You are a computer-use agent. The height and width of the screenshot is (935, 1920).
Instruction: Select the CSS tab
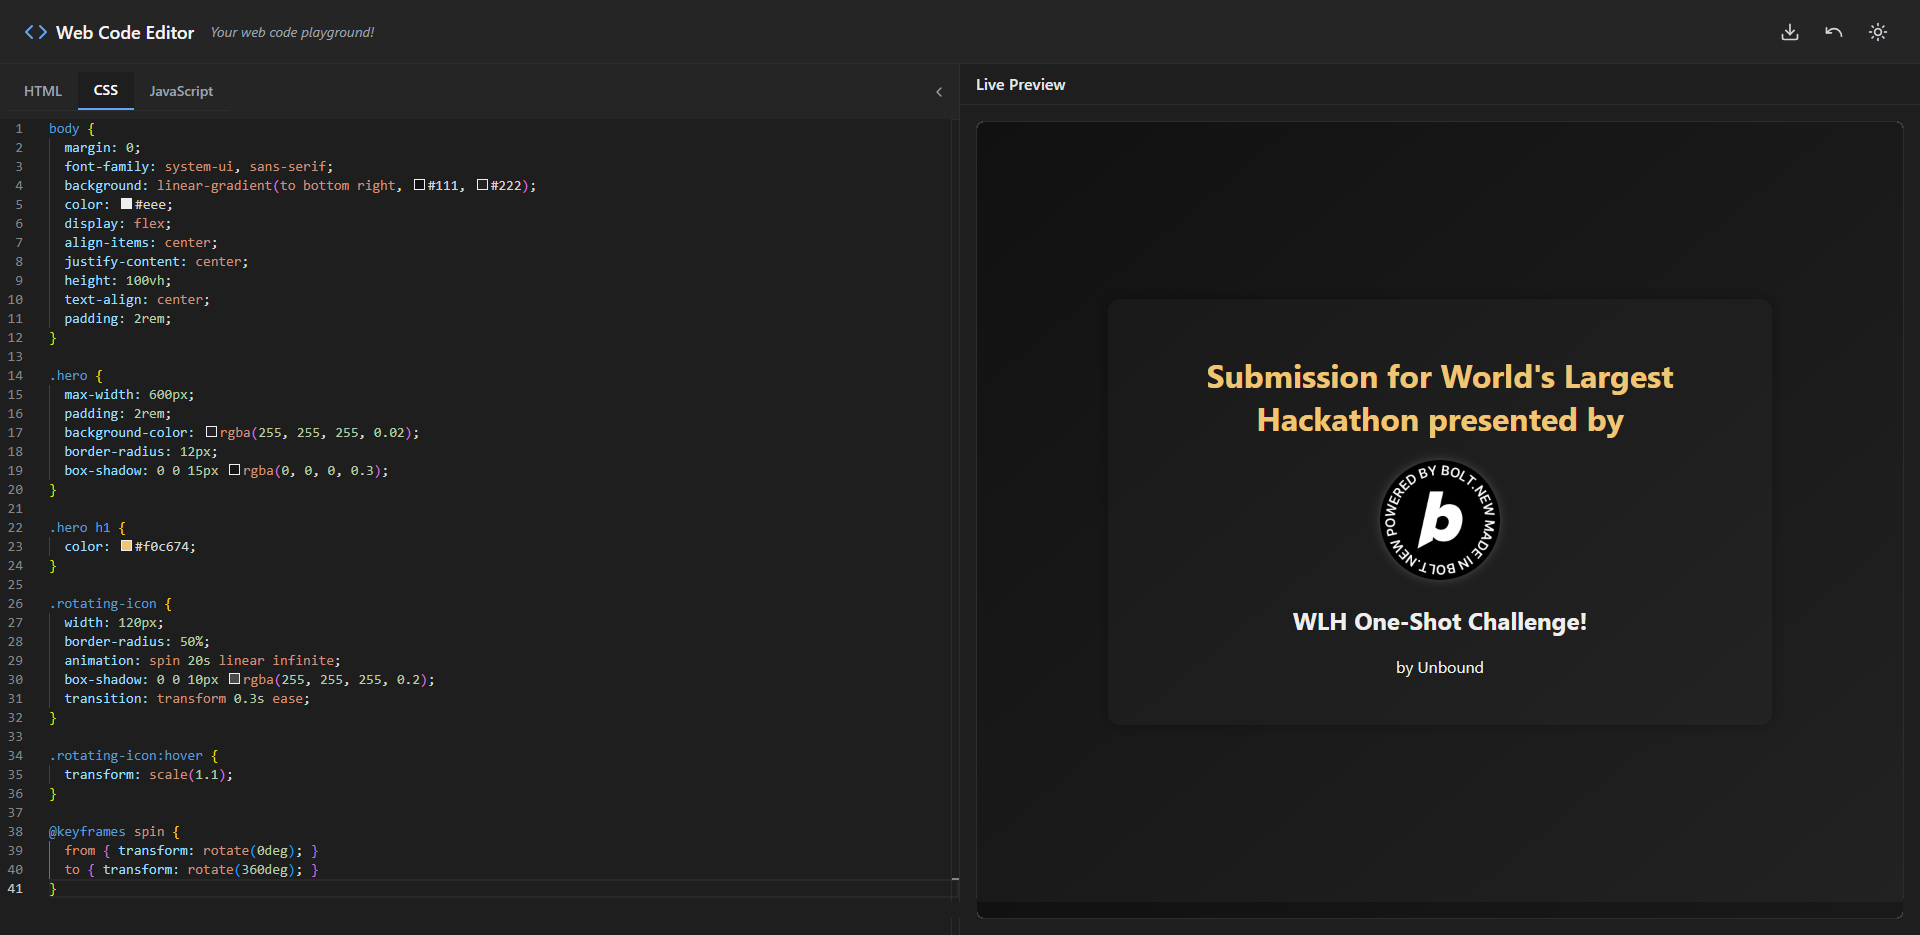(x=106, y=90)
